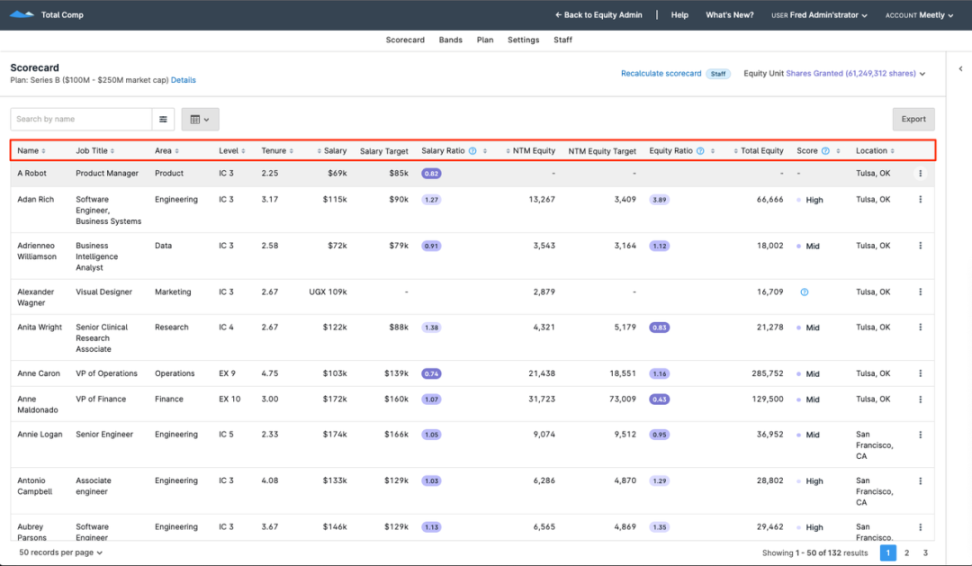
Task: Collapse the right side panel arrow
Action: tap(960, 69)
